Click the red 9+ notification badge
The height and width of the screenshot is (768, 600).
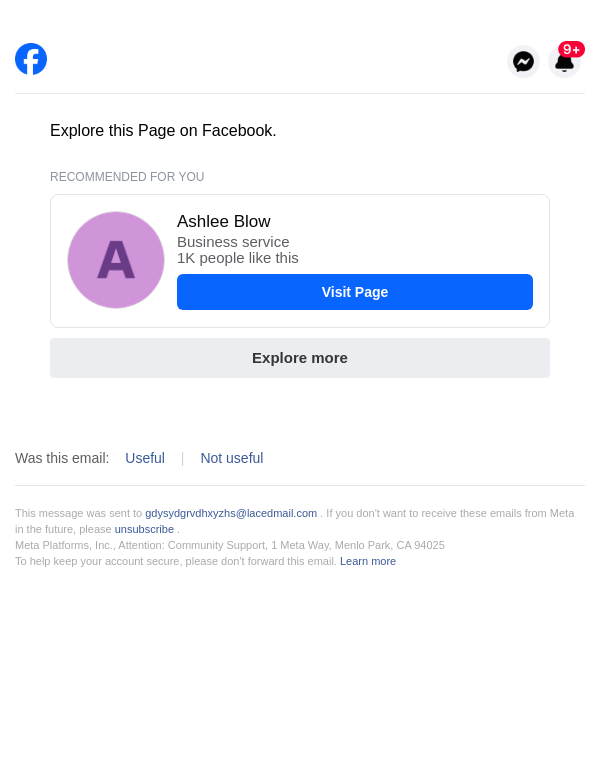pyautogui.click(x=572, y=49)
